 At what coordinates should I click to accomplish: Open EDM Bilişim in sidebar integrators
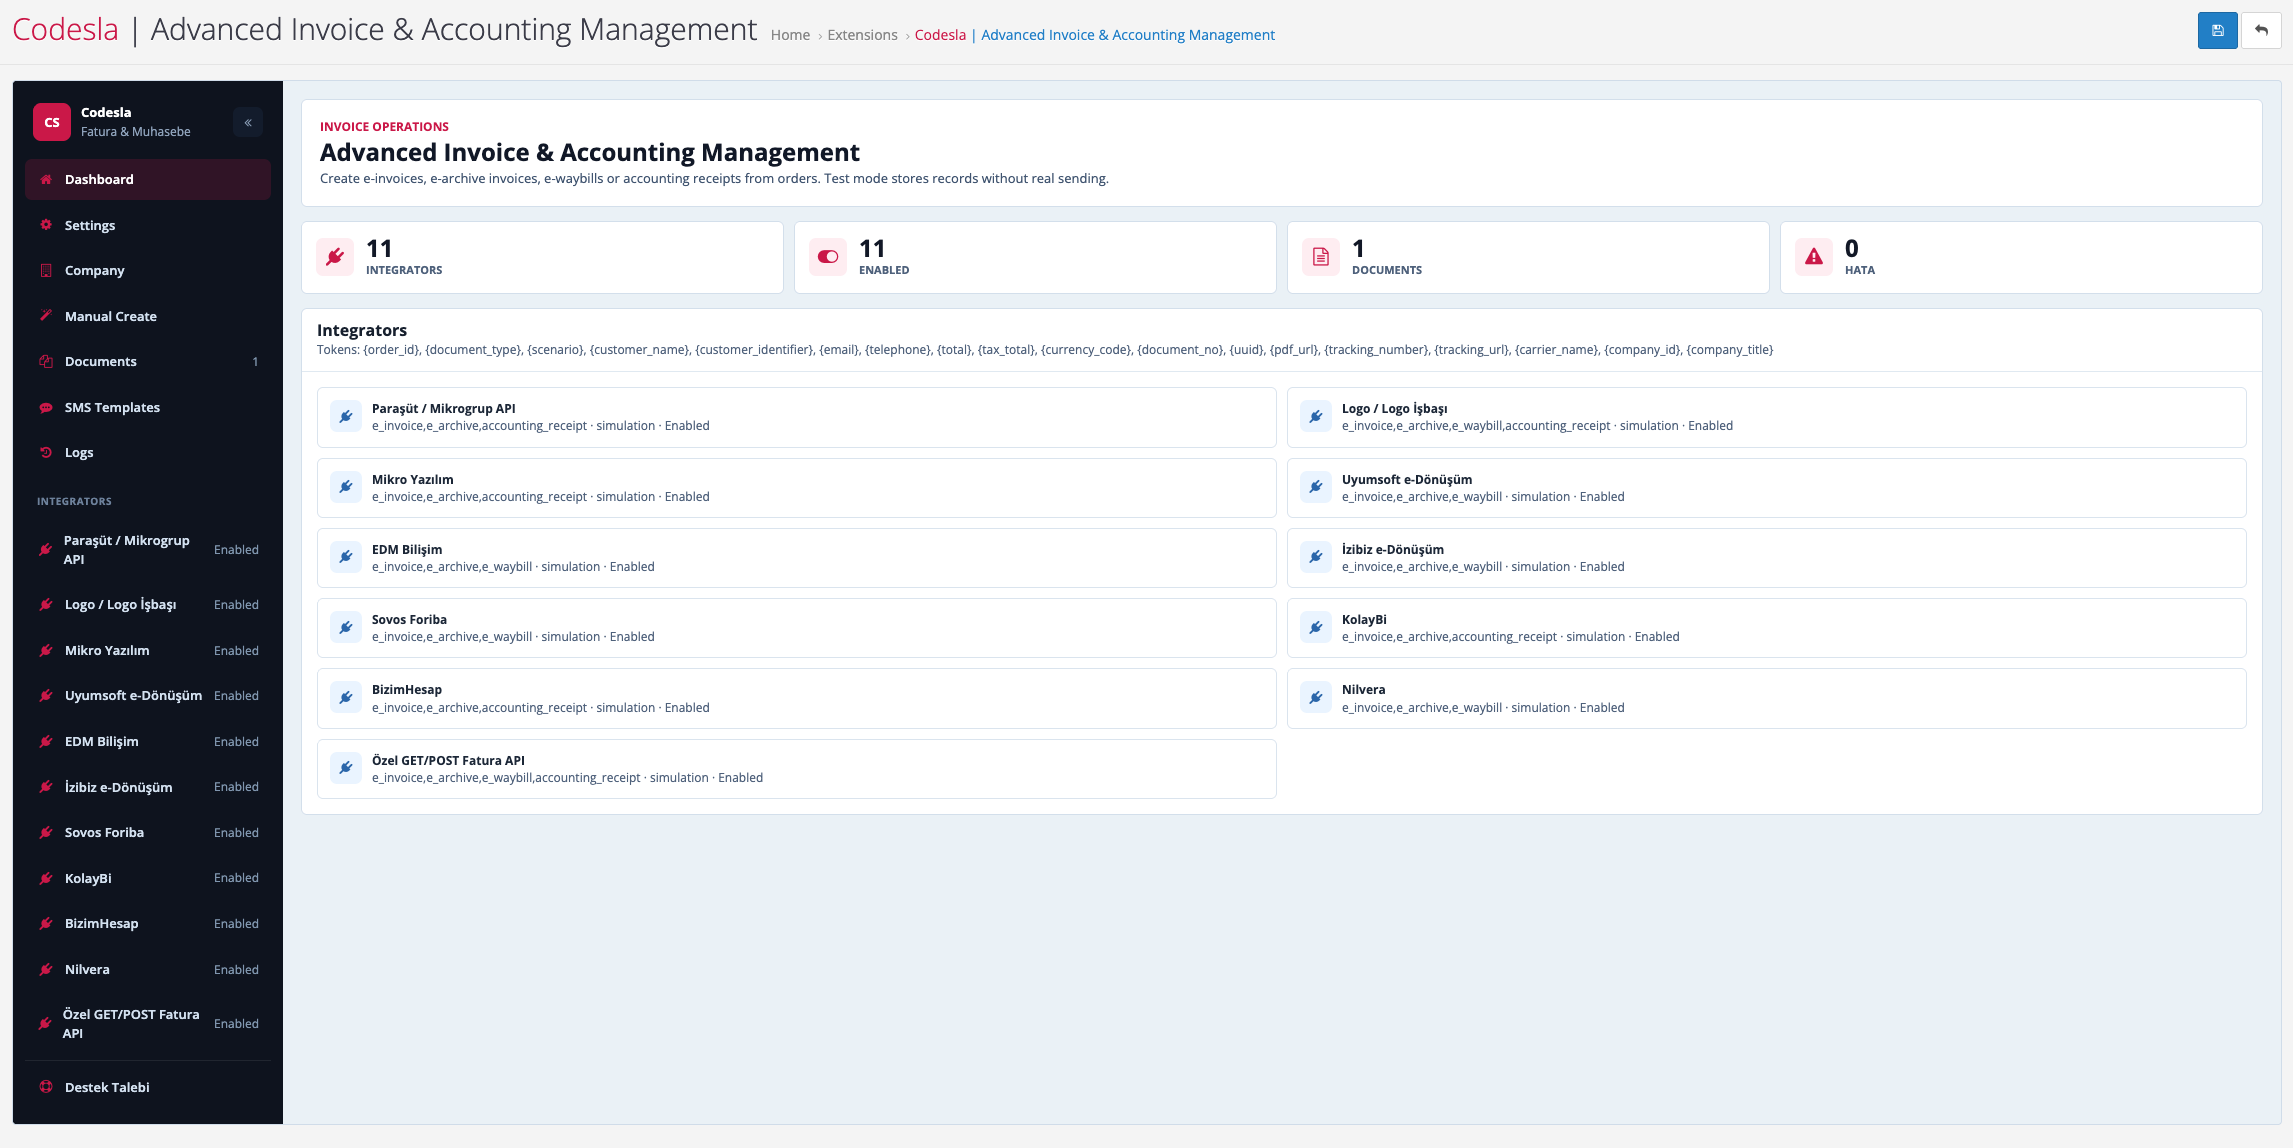pos(148,741)
